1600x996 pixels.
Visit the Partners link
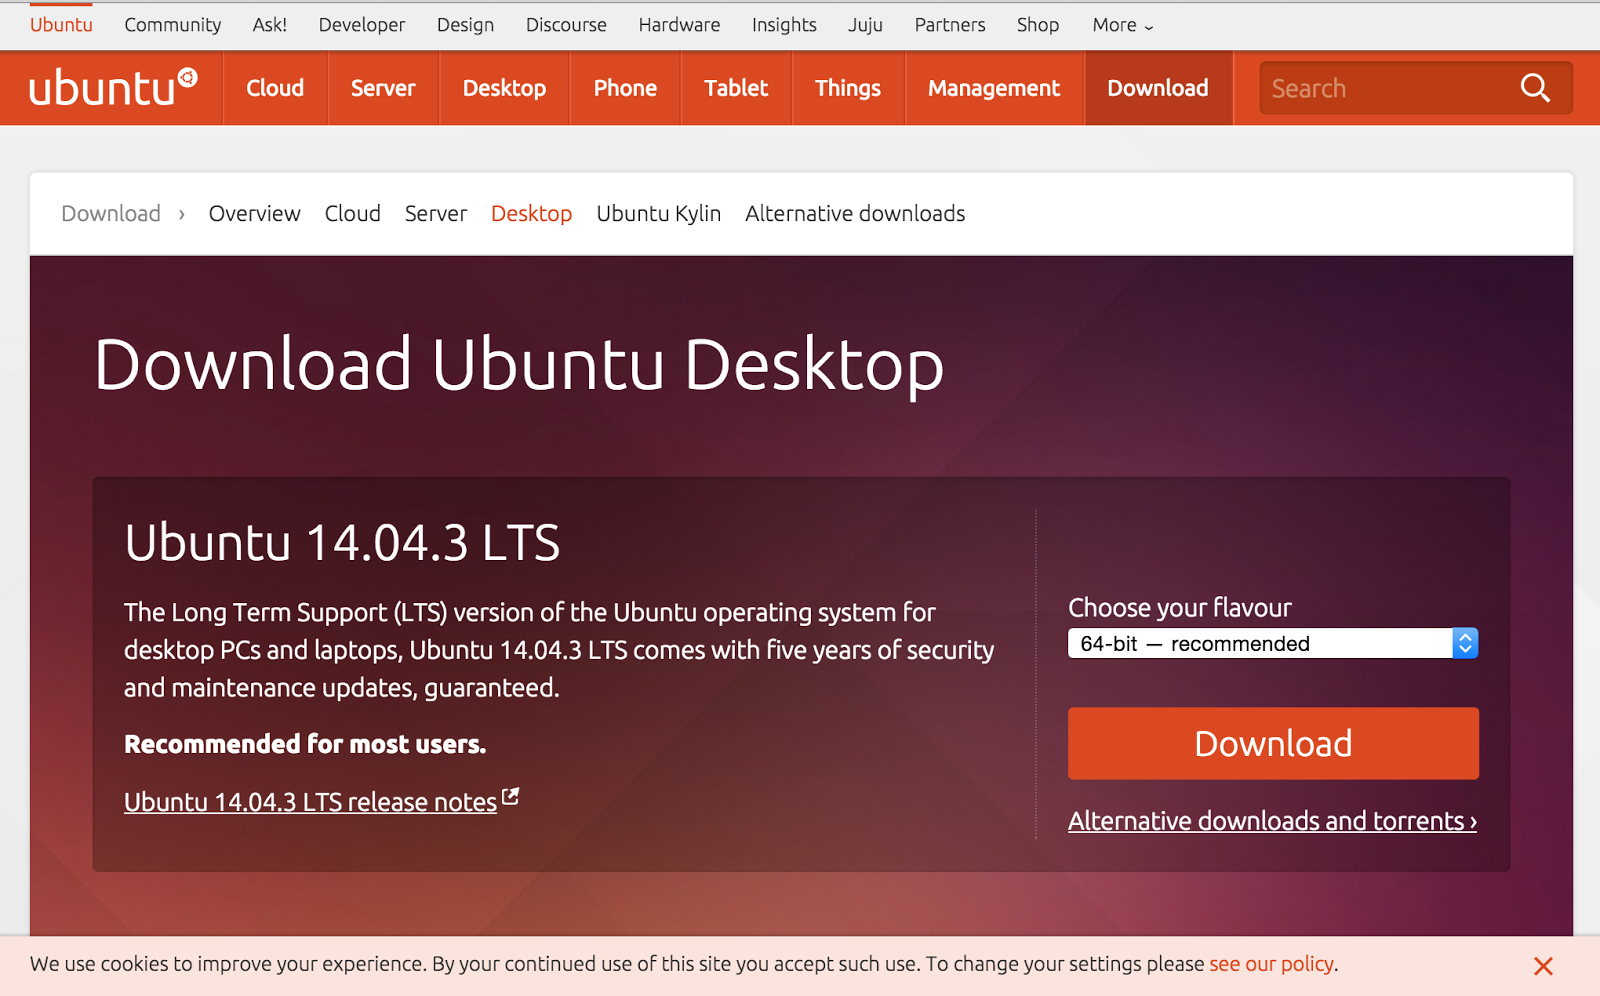tap(950, 25)
